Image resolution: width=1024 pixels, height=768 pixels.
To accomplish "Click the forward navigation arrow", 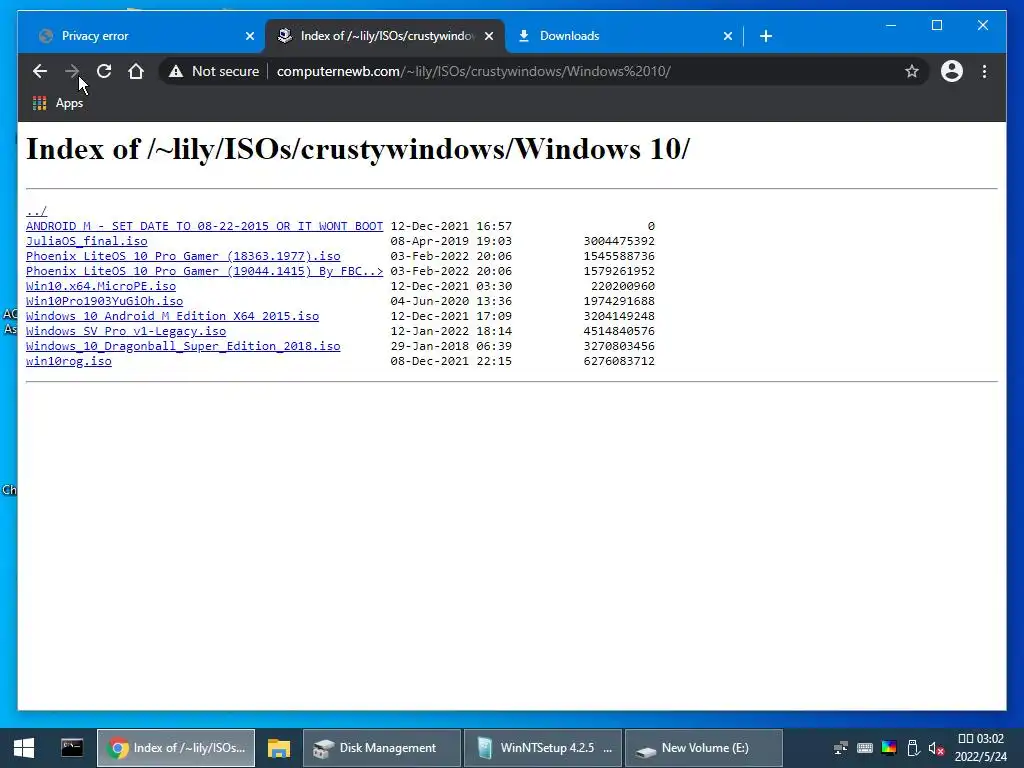I will pos(72,71).
